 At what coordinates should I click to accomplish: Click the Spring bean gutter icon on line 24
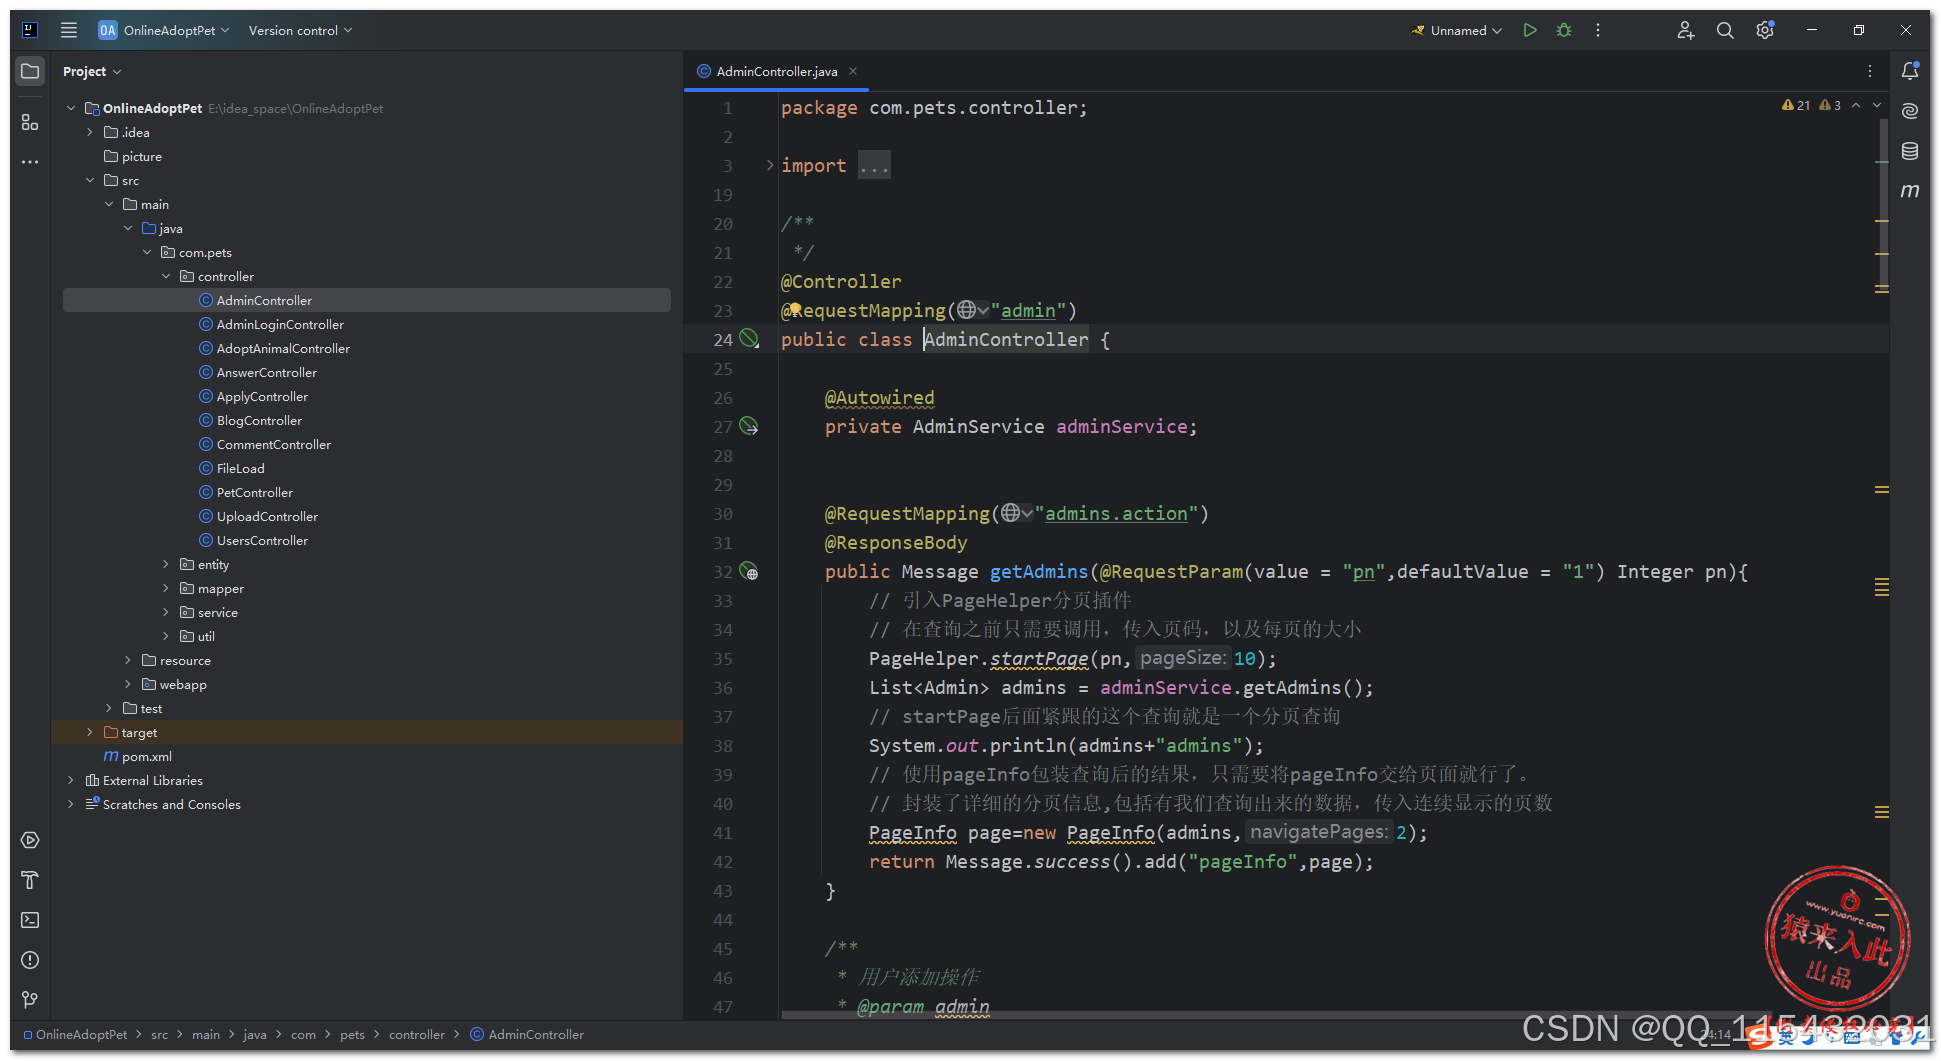(749, 339)
